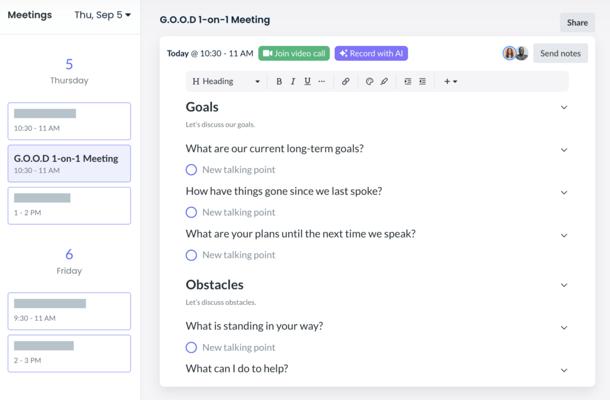The image size is (610, 400).
Task: Underline the selected text
Action: (x=307, y=81)
